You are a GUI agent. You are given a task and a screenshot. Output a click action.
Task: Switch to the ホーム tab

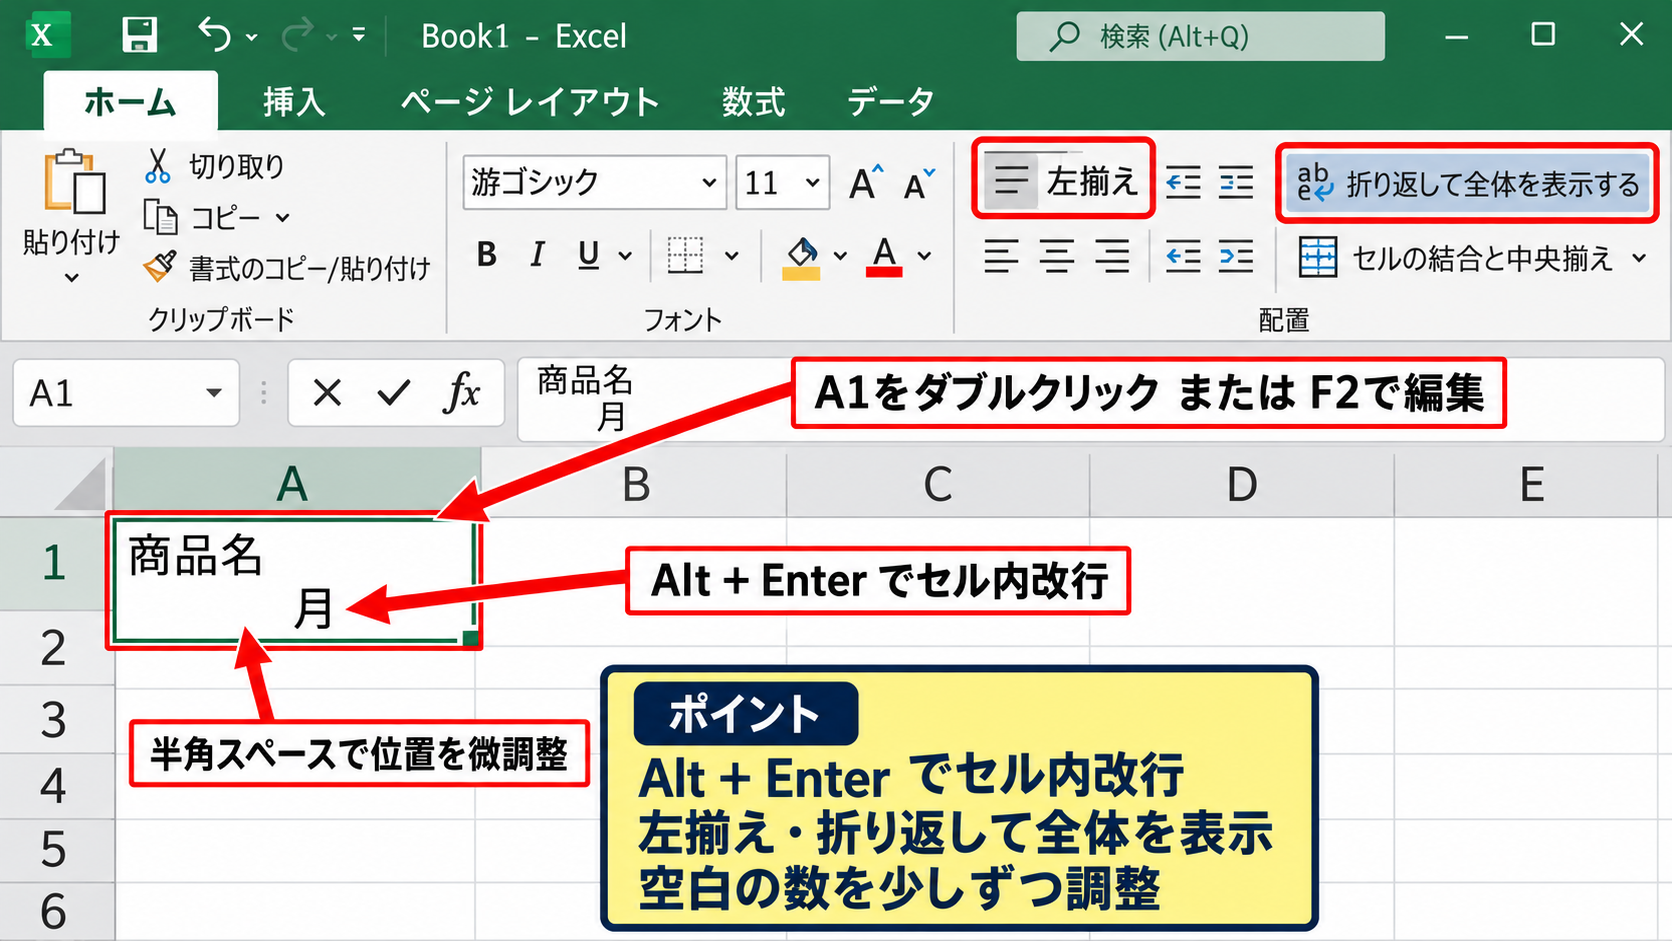click(x=130, y=102)
